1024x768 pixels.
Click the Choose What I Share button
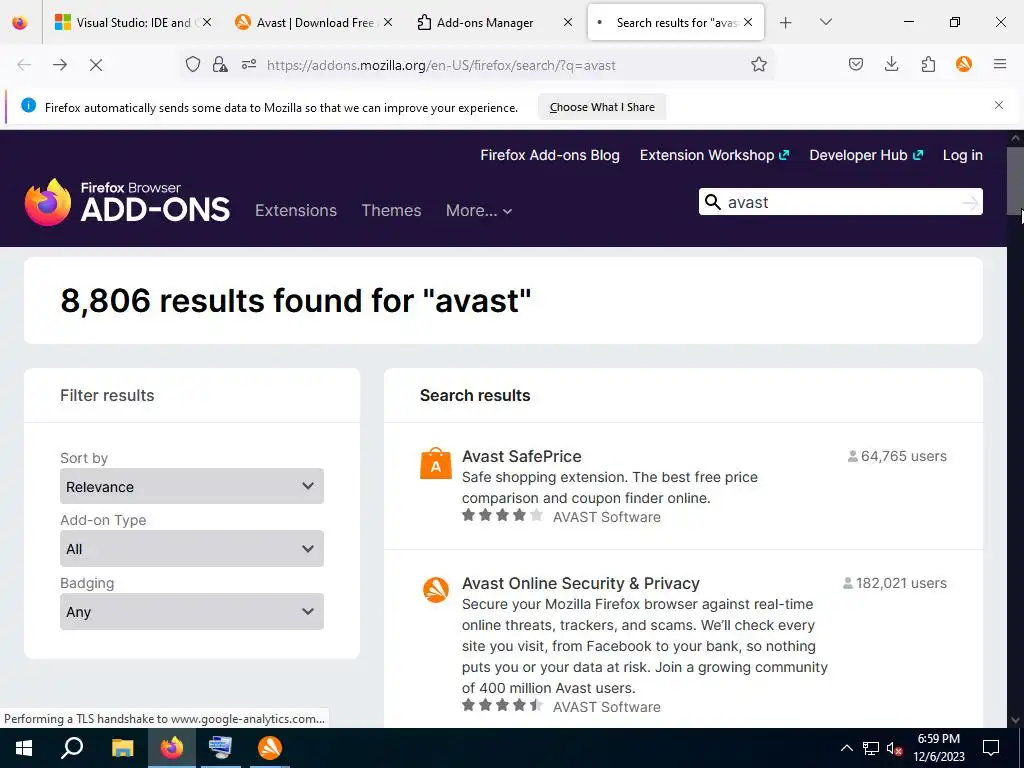[602, 107]
